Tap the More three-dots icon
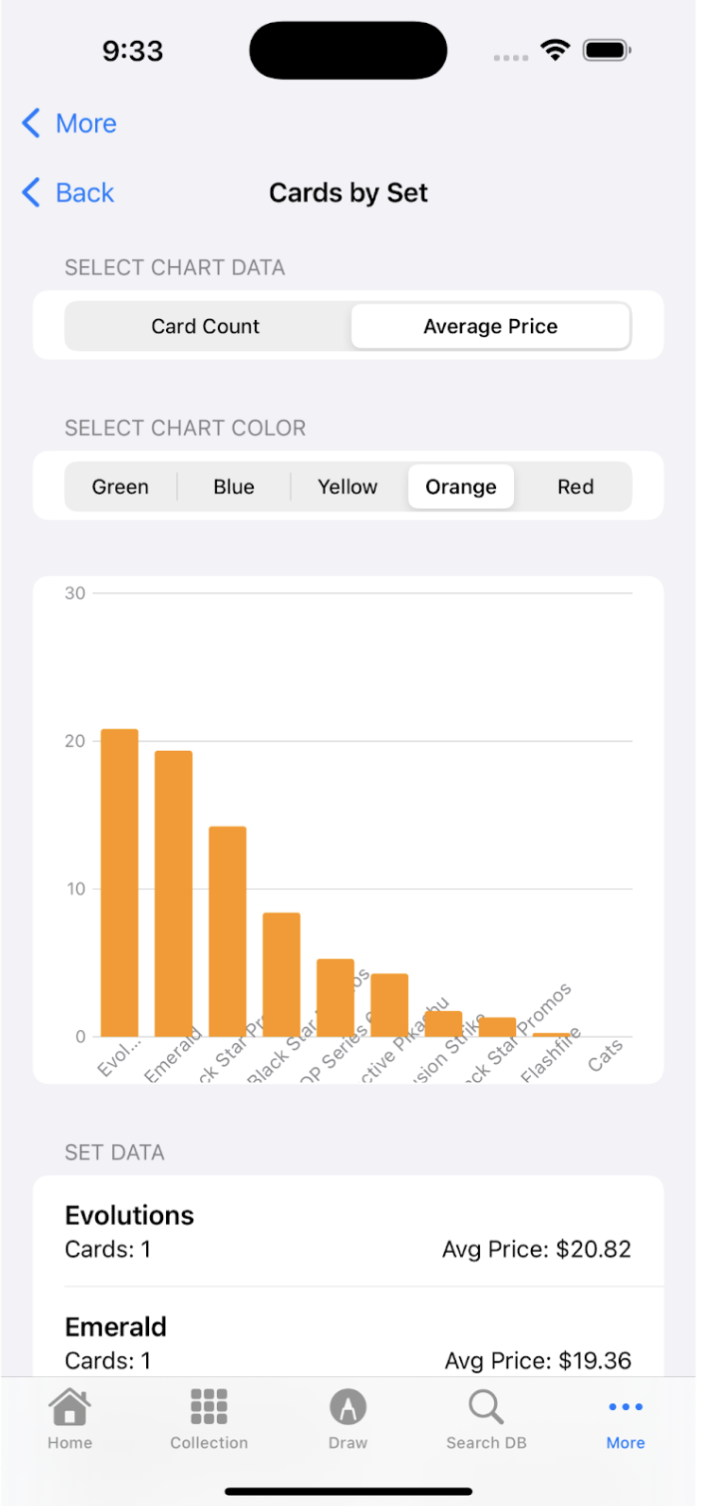Image resolution: width=702 pixels, height=1506 pixels. pos(626,1408)
